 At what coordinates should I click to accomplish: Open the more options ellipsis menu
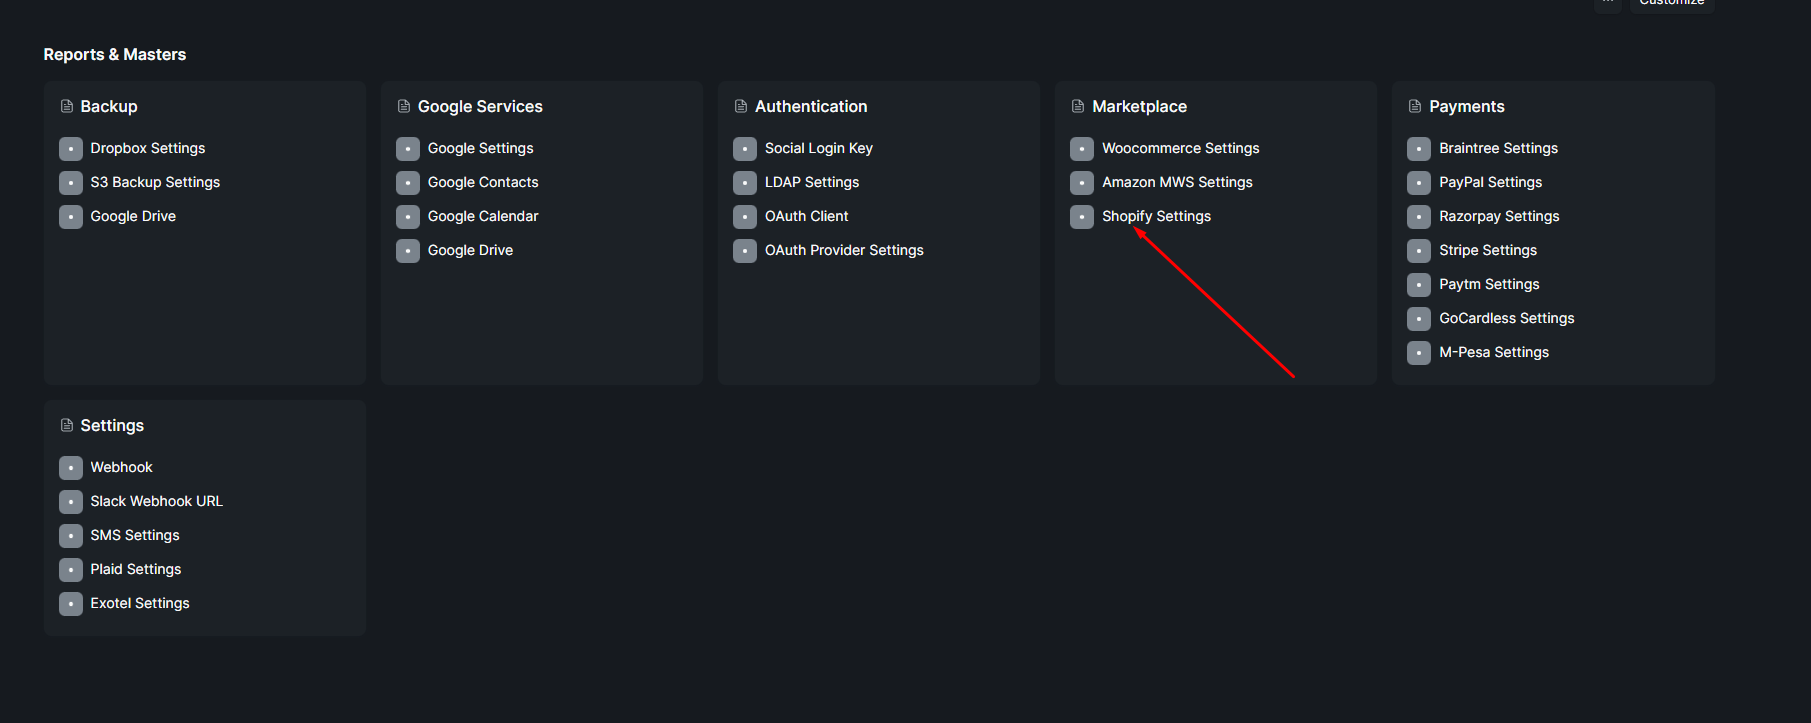point(1608,4)
